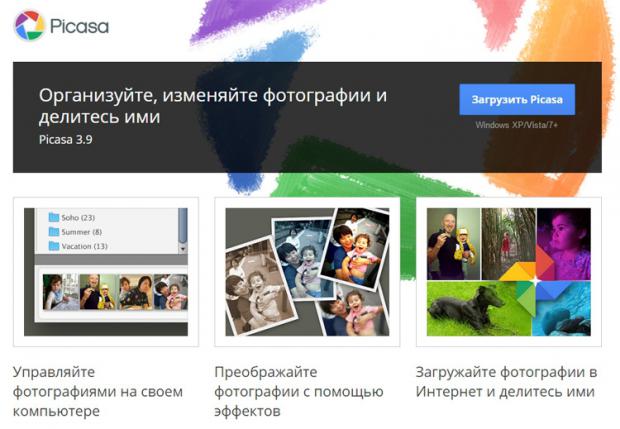Select the Summer (8) folder icon
The width and height of the screenshot is (620, 429).
click(53, 231)
